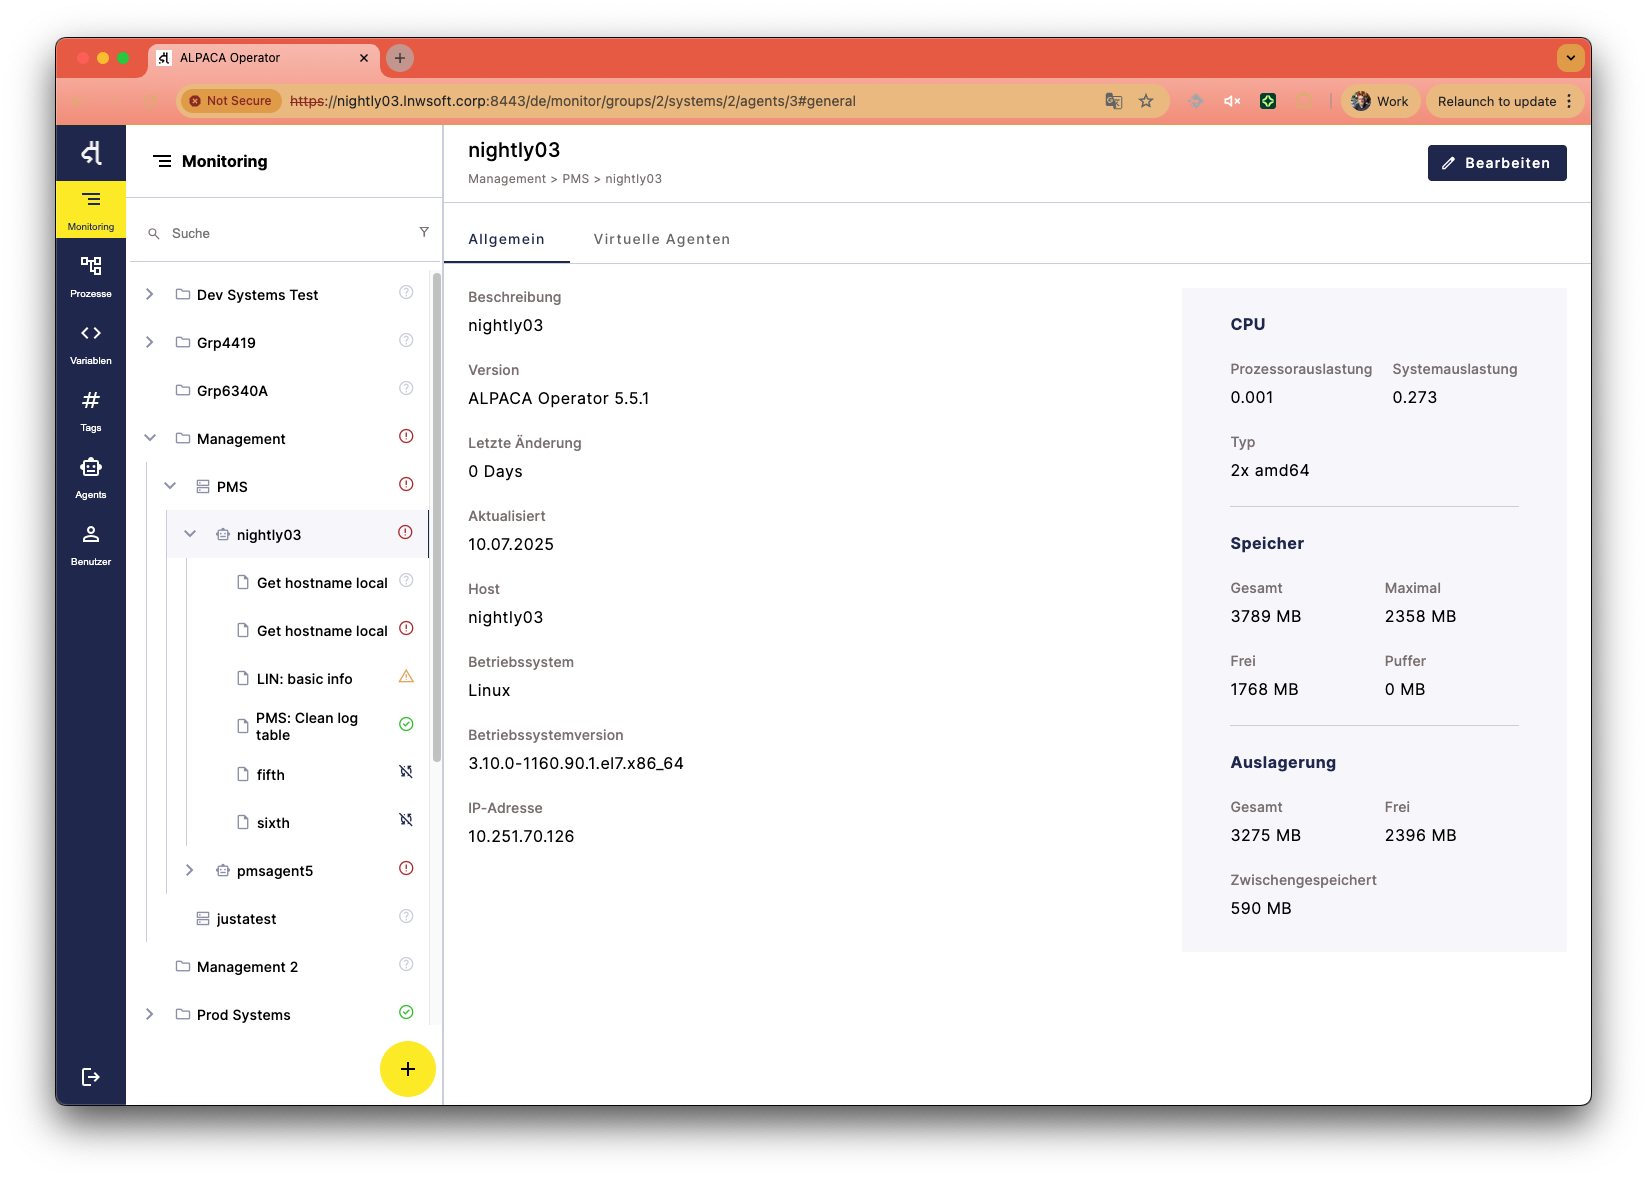This screenshot has width=1647, height=1179.
Task: Click PMS in the breadcrumb
Action: 576,179
